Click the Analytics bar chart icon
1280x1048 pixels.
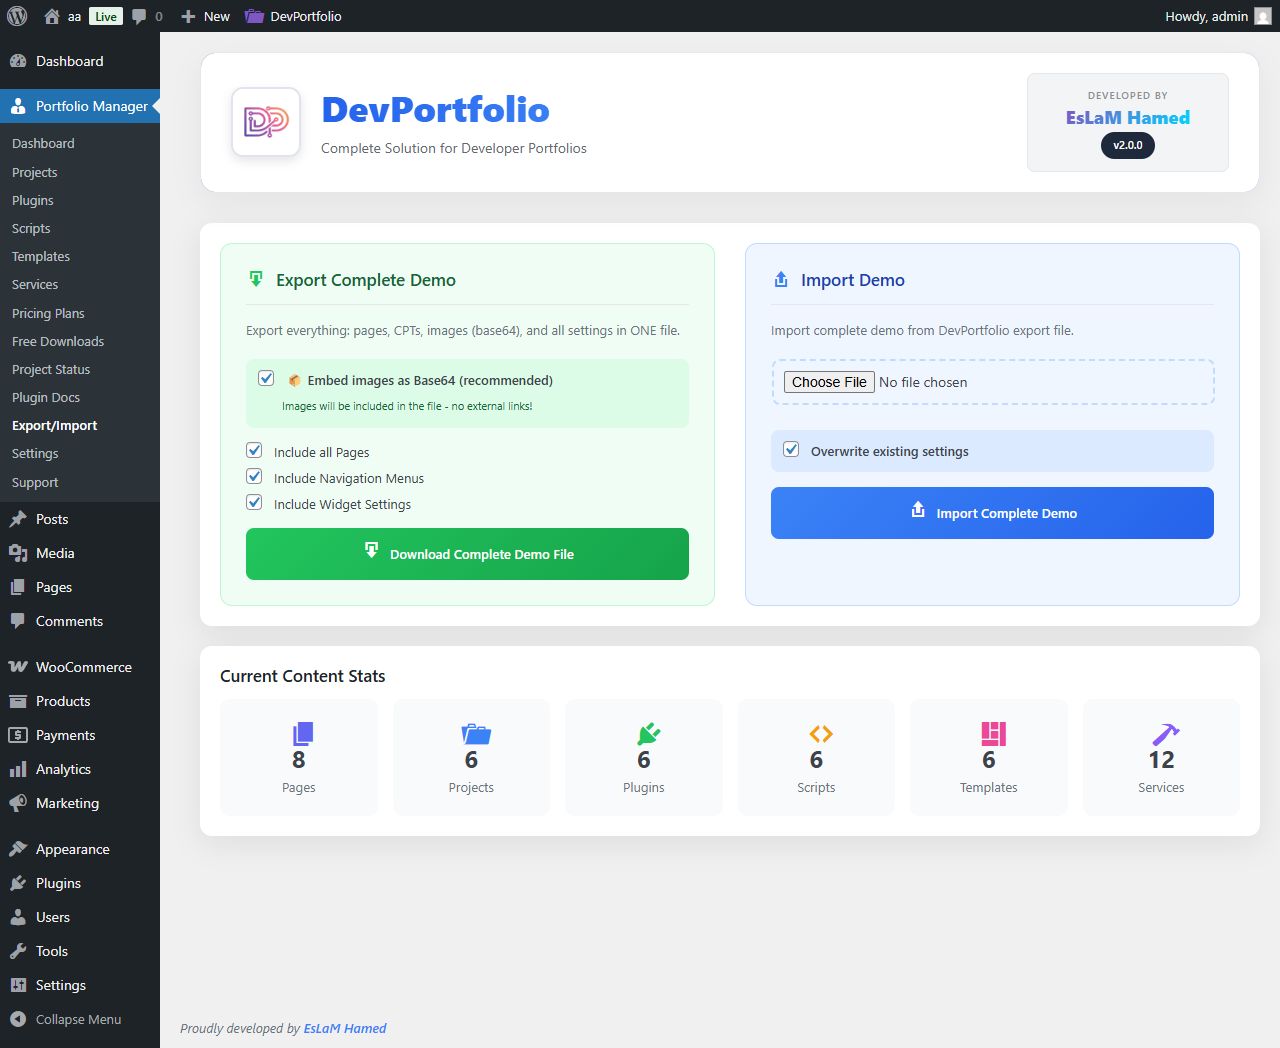click(x=18, y=769)
